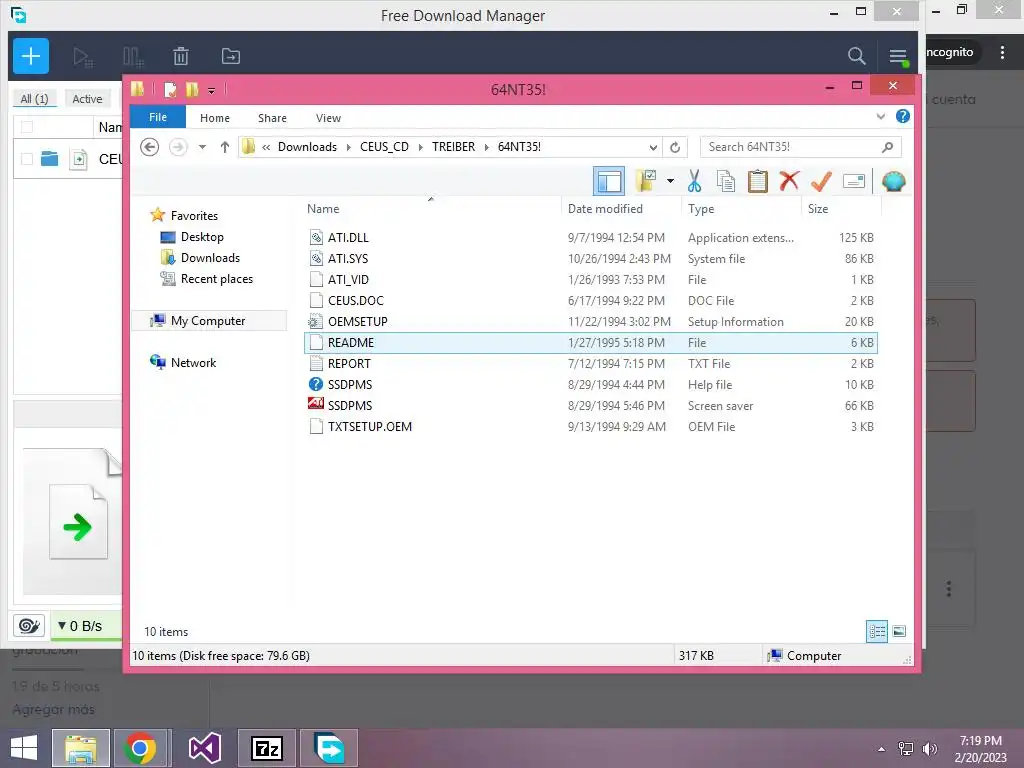Click the Forward navigation arrow
Viewport: 1024px width, 768px height.
[x=178, y=147]
